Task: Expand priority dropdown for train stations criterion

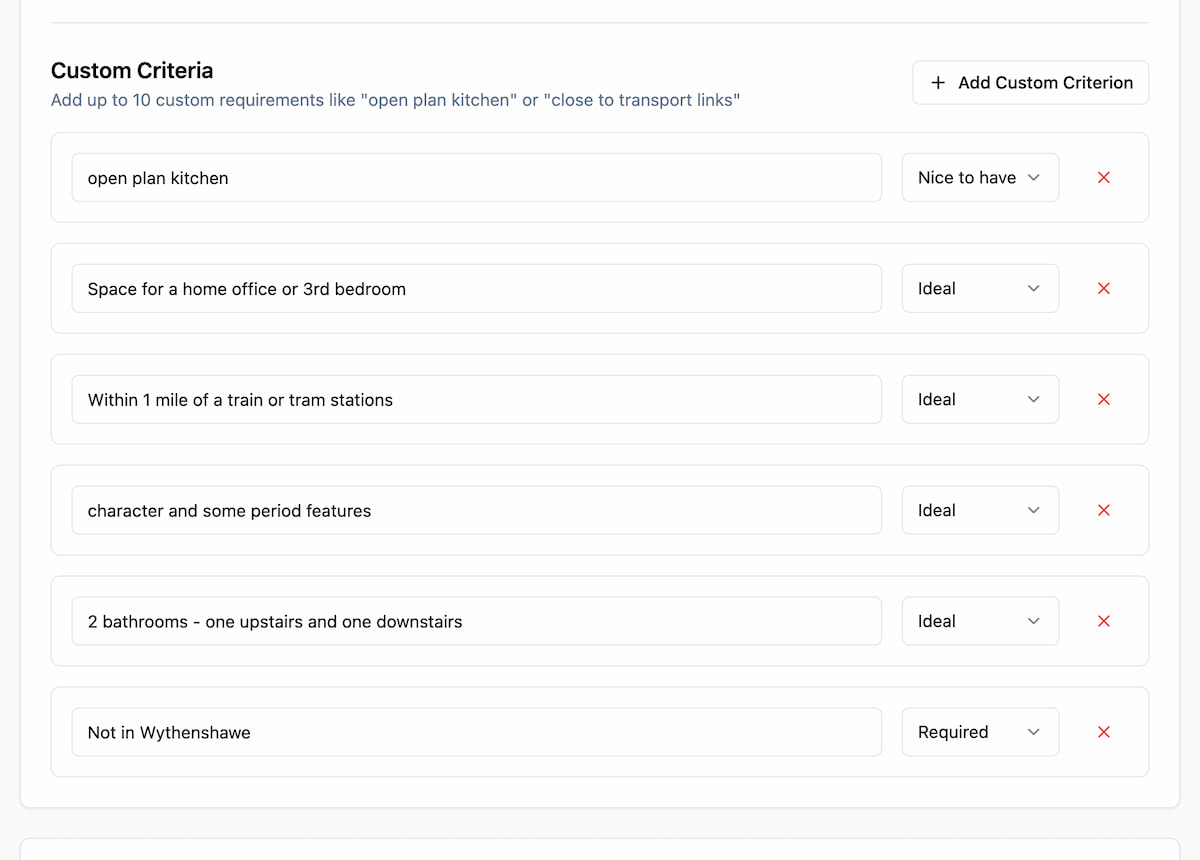Action: pyautogui.click(x=979, y=400)
